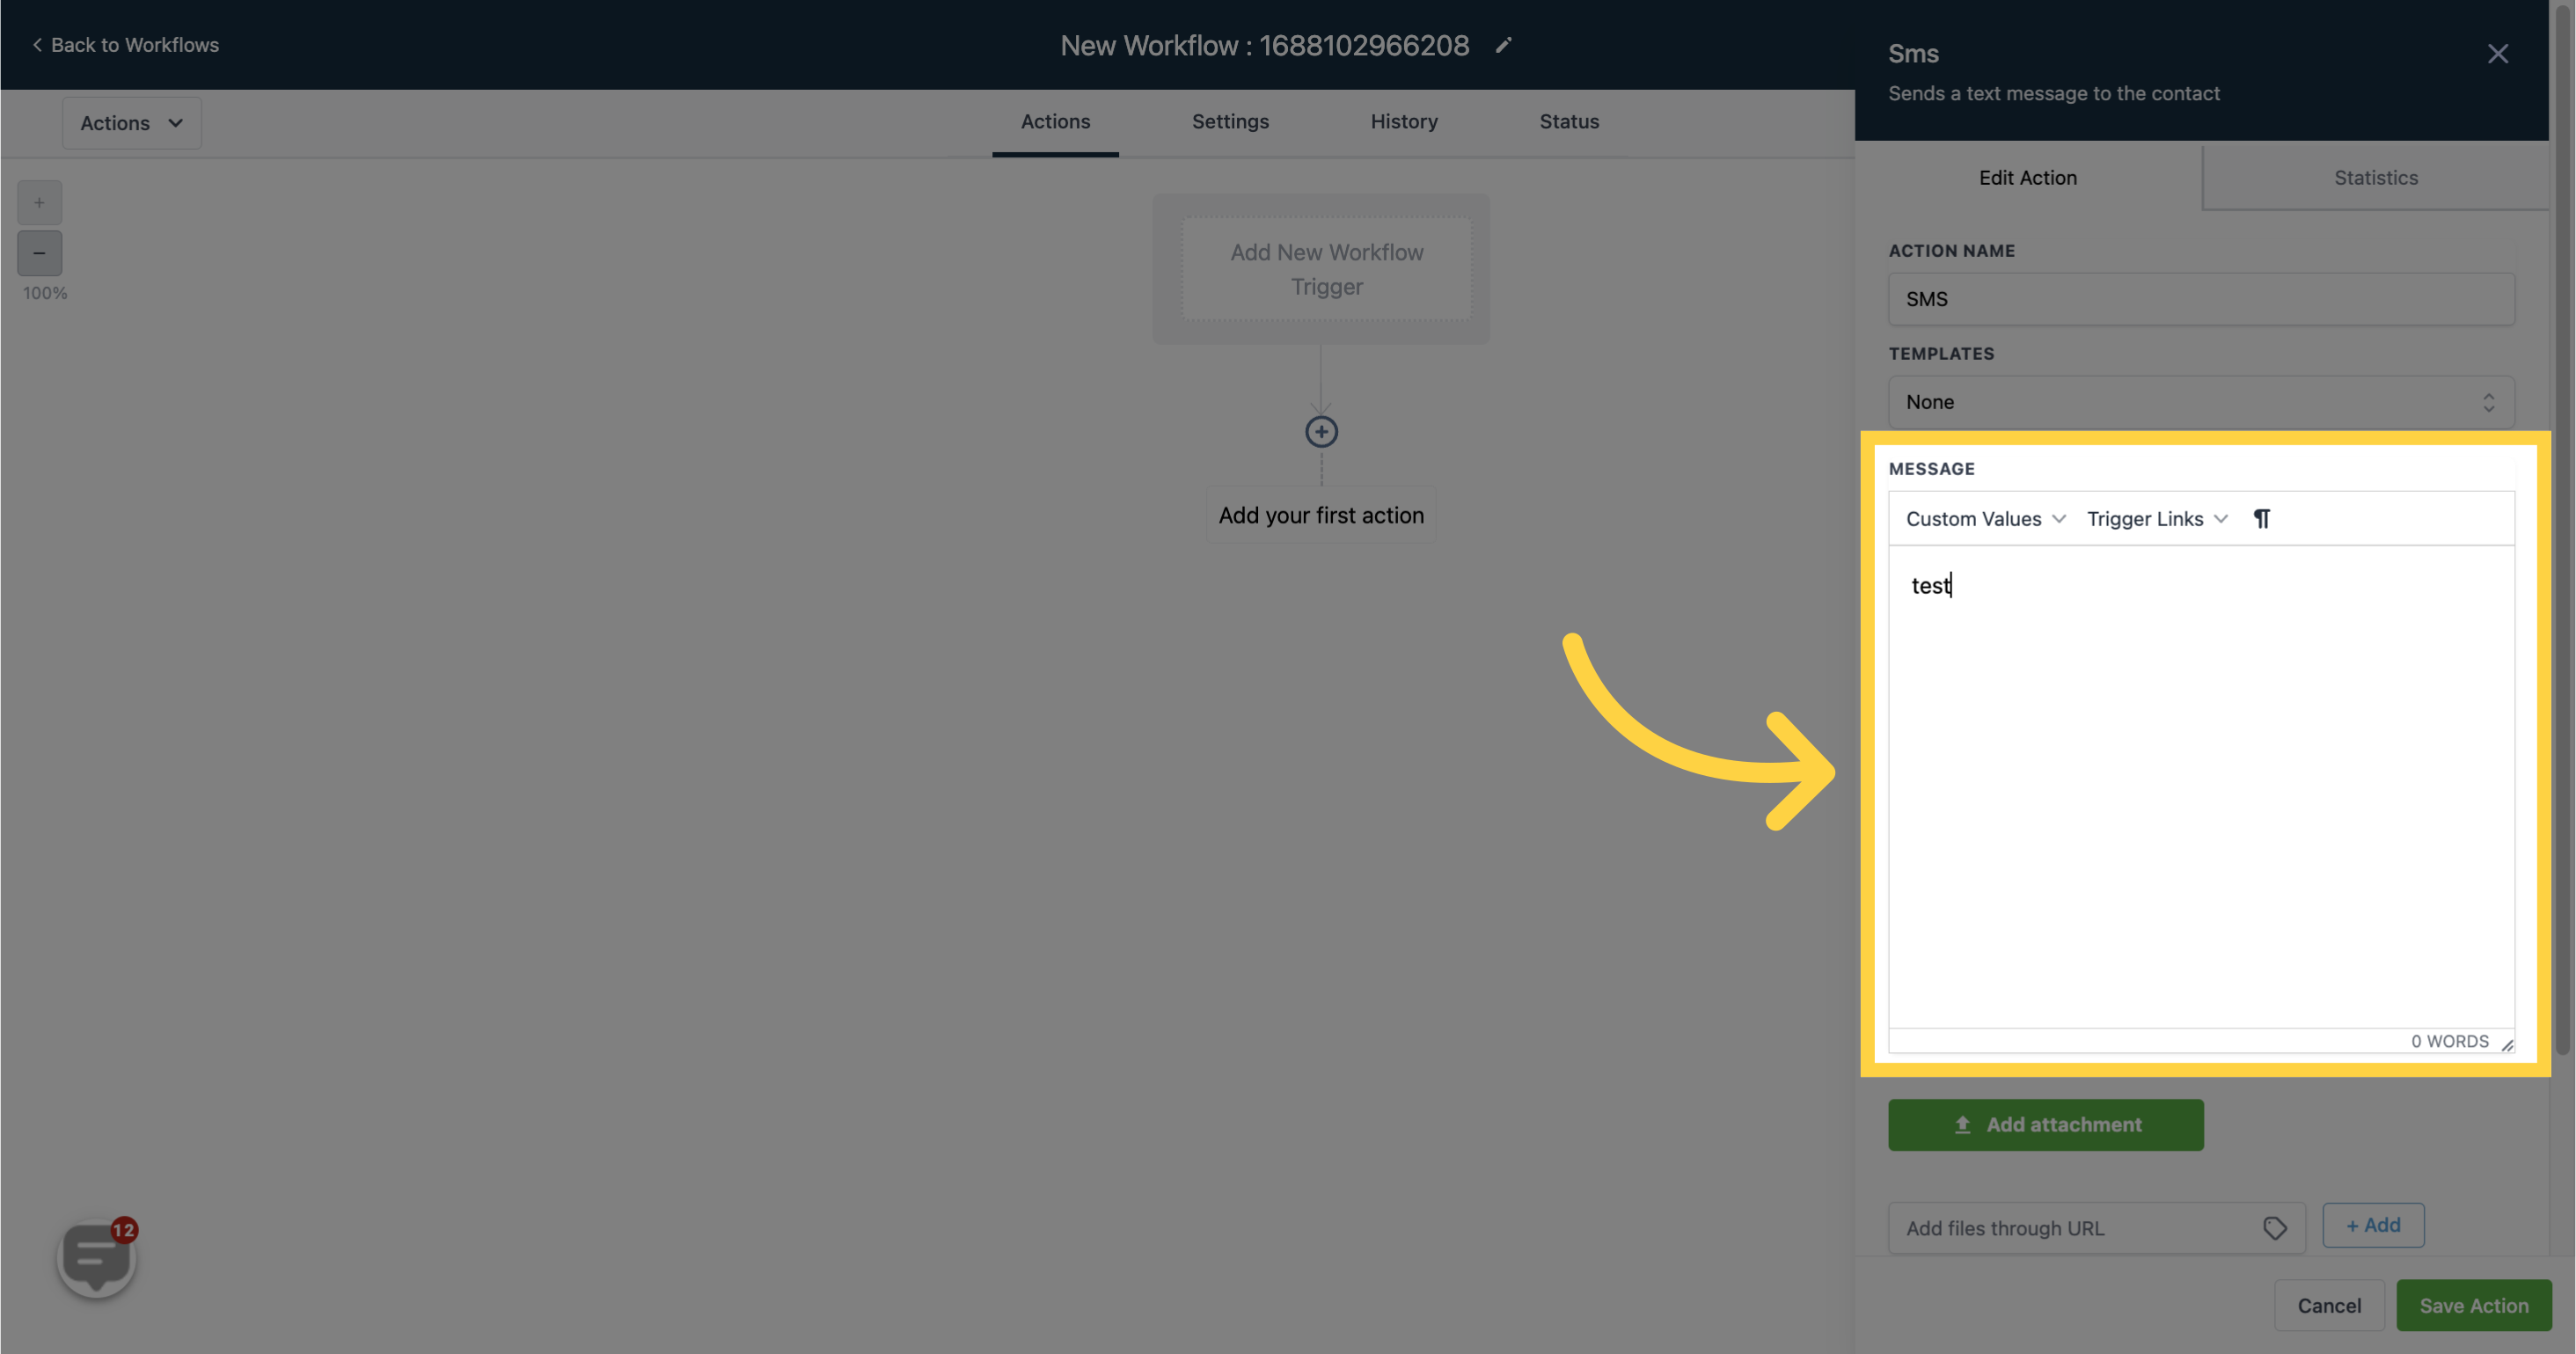Open the Status tab
Screen dimensions: 2576x1354
point(1569,122)
